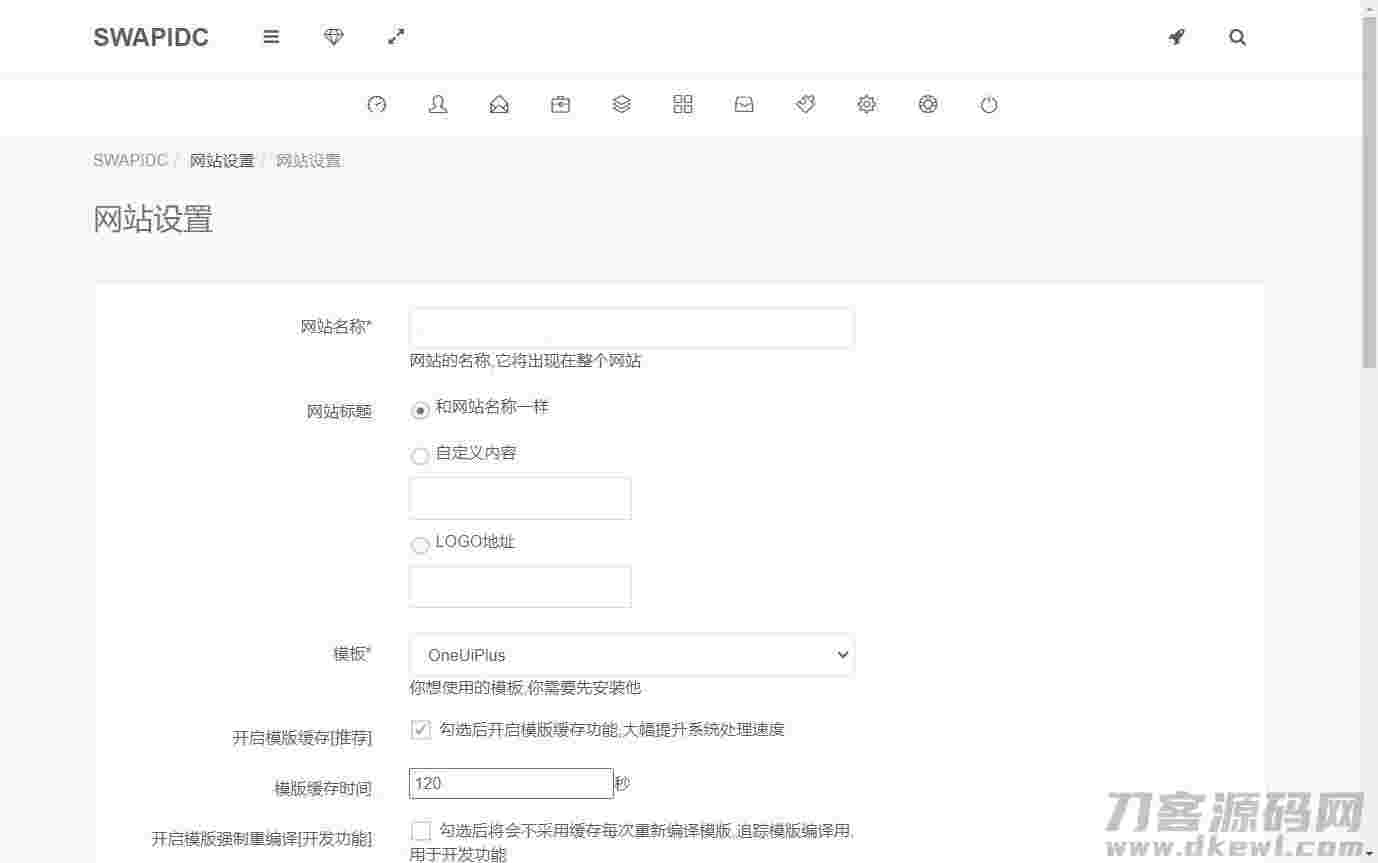1378x863 pixels.
Task: Open the 模板 OneUiPlus dropdown
Action: coord(631,655)
